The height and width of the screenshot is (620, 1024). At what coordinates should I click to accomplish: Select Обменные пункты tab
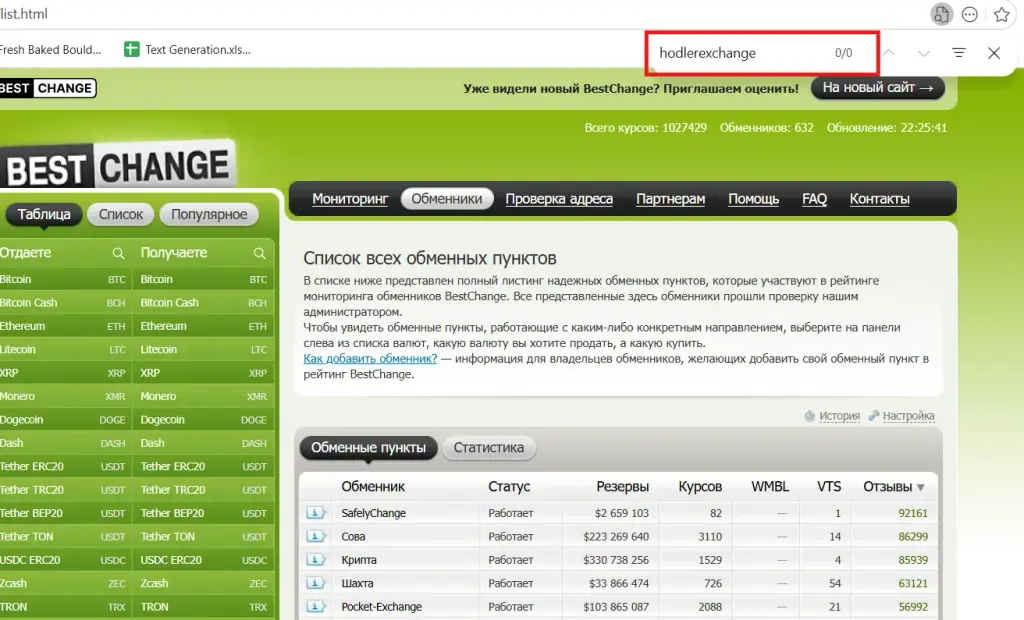tap(368, 448)
